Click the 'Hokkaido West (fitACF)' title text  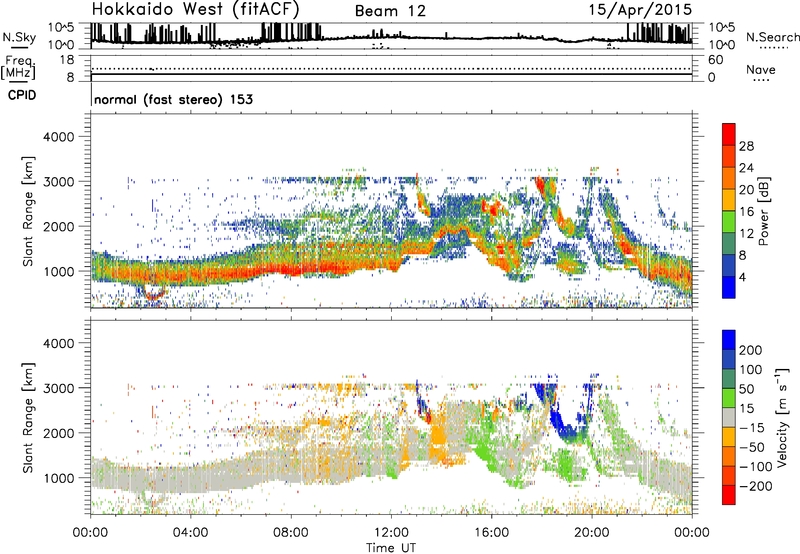[195, 10]
